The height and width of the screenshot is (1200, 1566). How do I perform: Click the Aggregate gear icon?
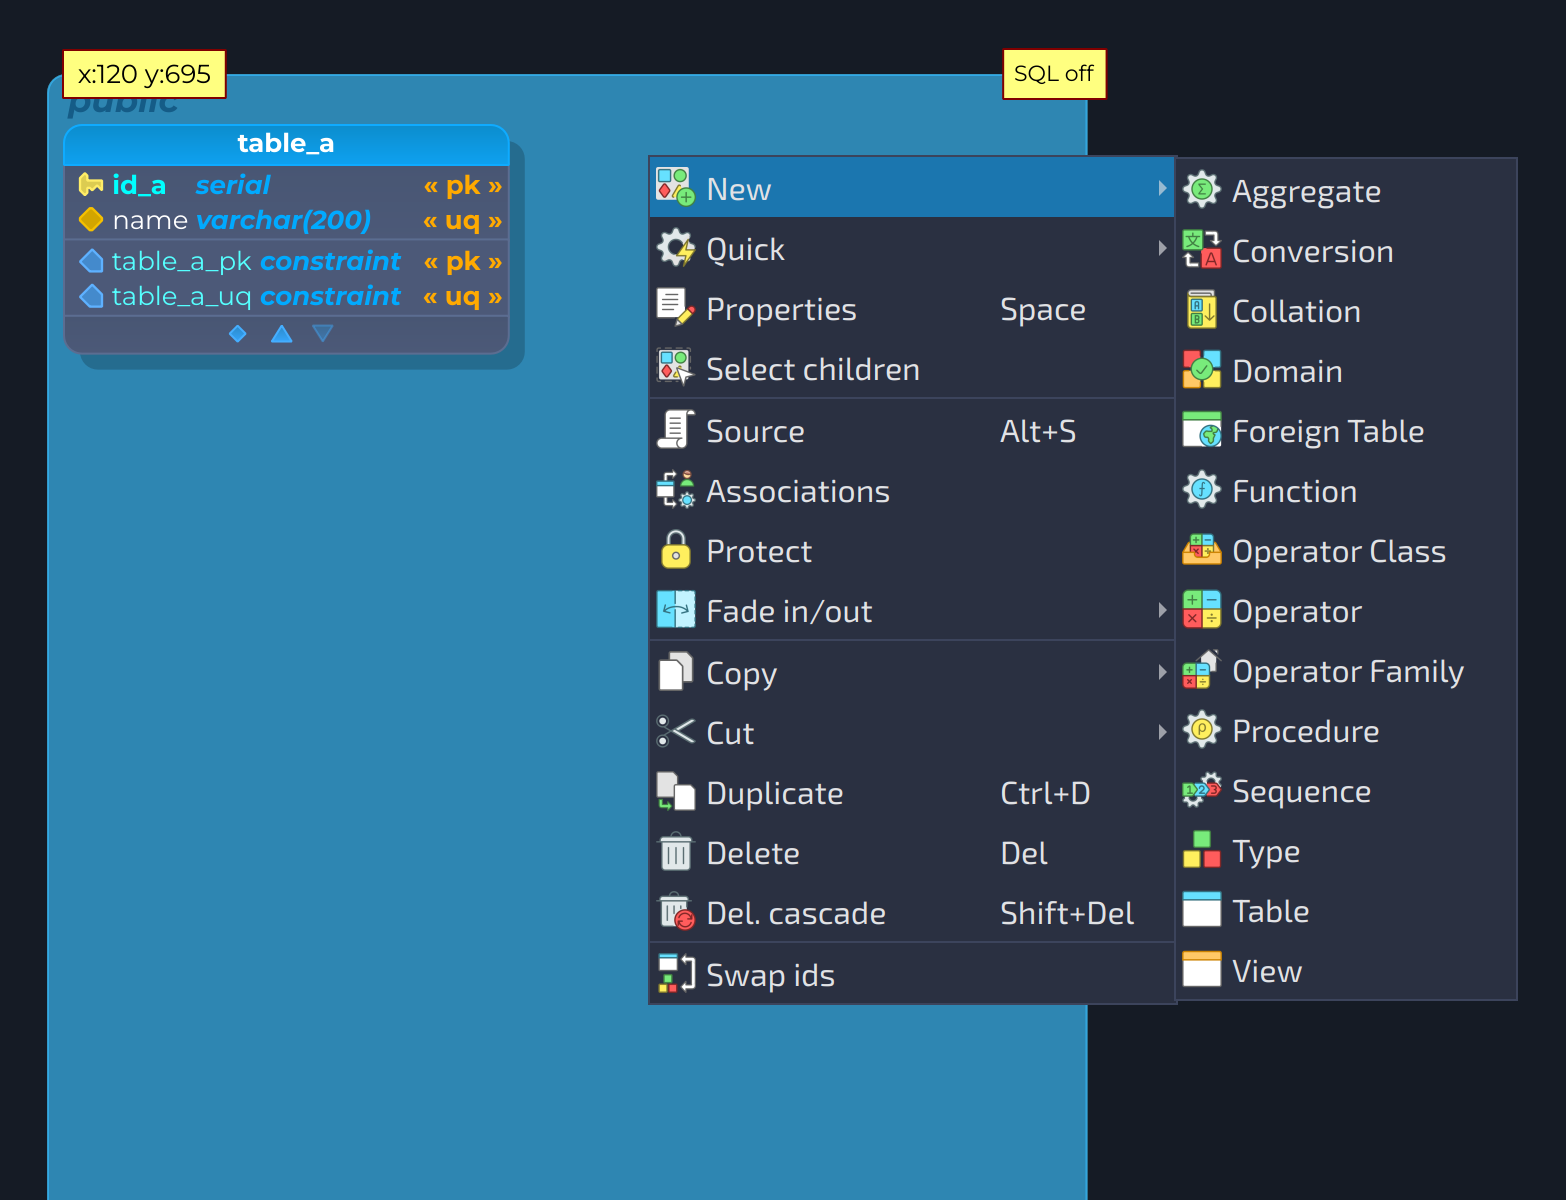(x=1201, y=190)
